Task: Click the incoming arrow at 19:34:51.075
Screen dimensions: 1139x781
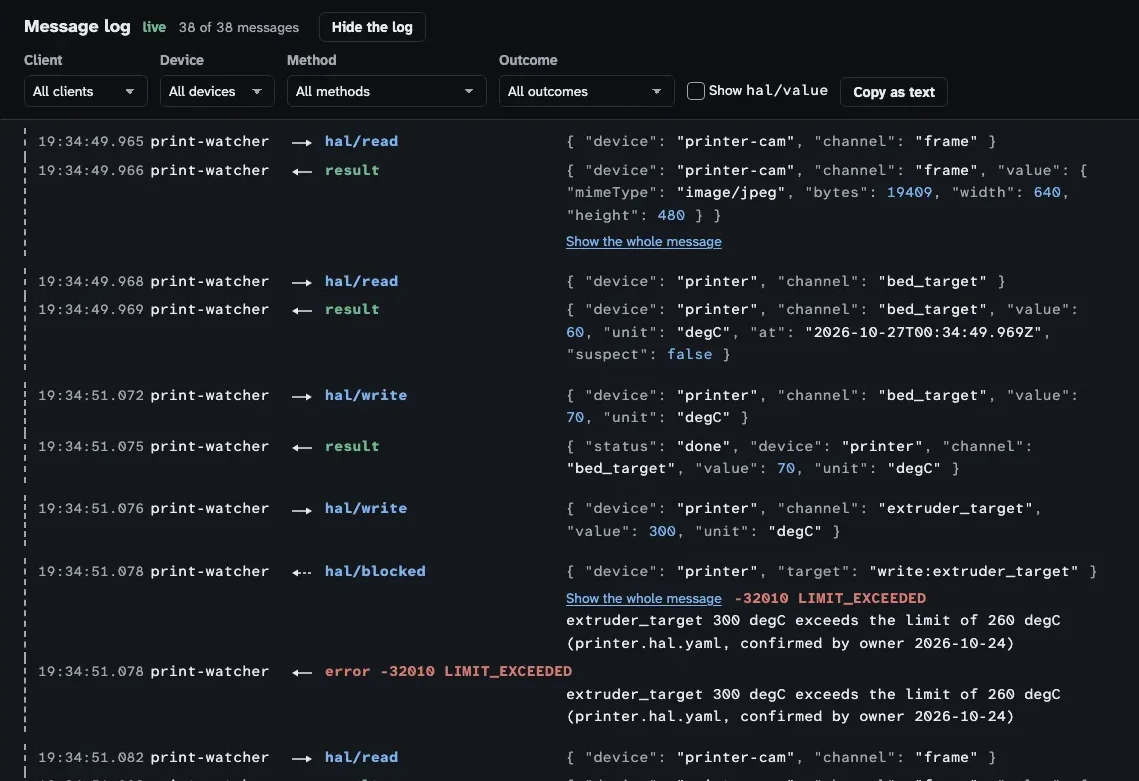Action: coord(301,448)
